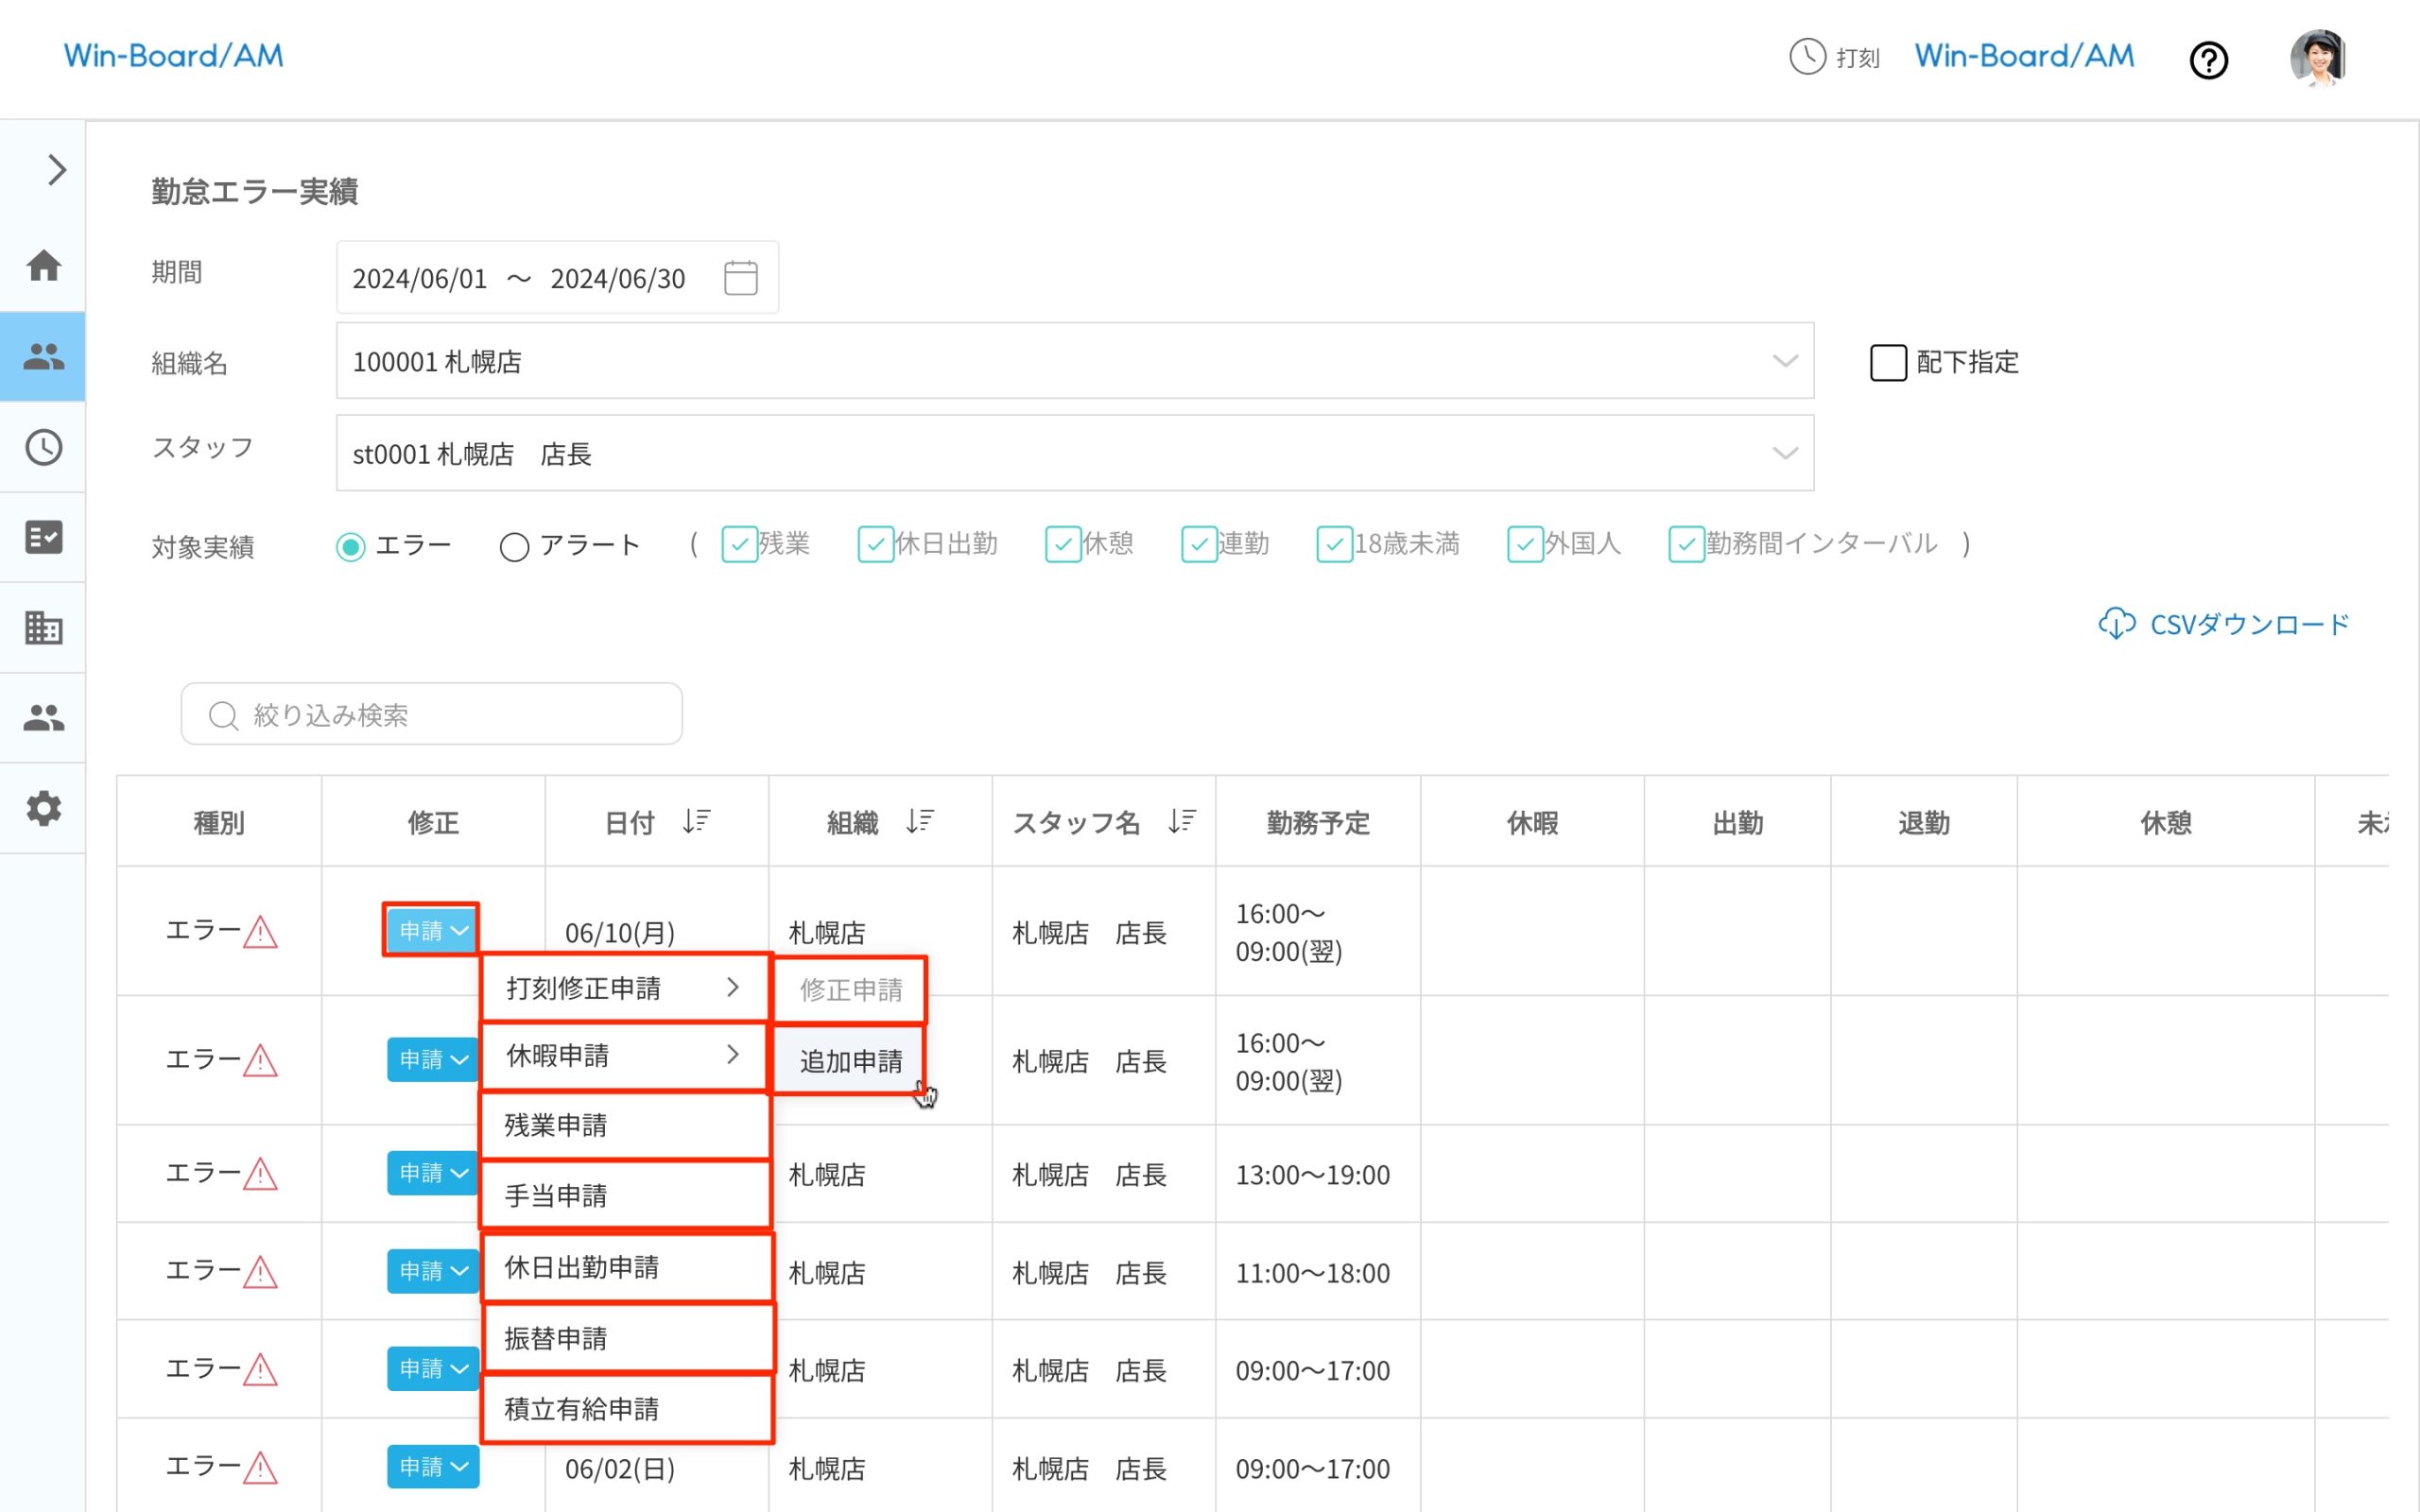
Task: Select 追加申請 in the submenu
Action: point(850,1061)
